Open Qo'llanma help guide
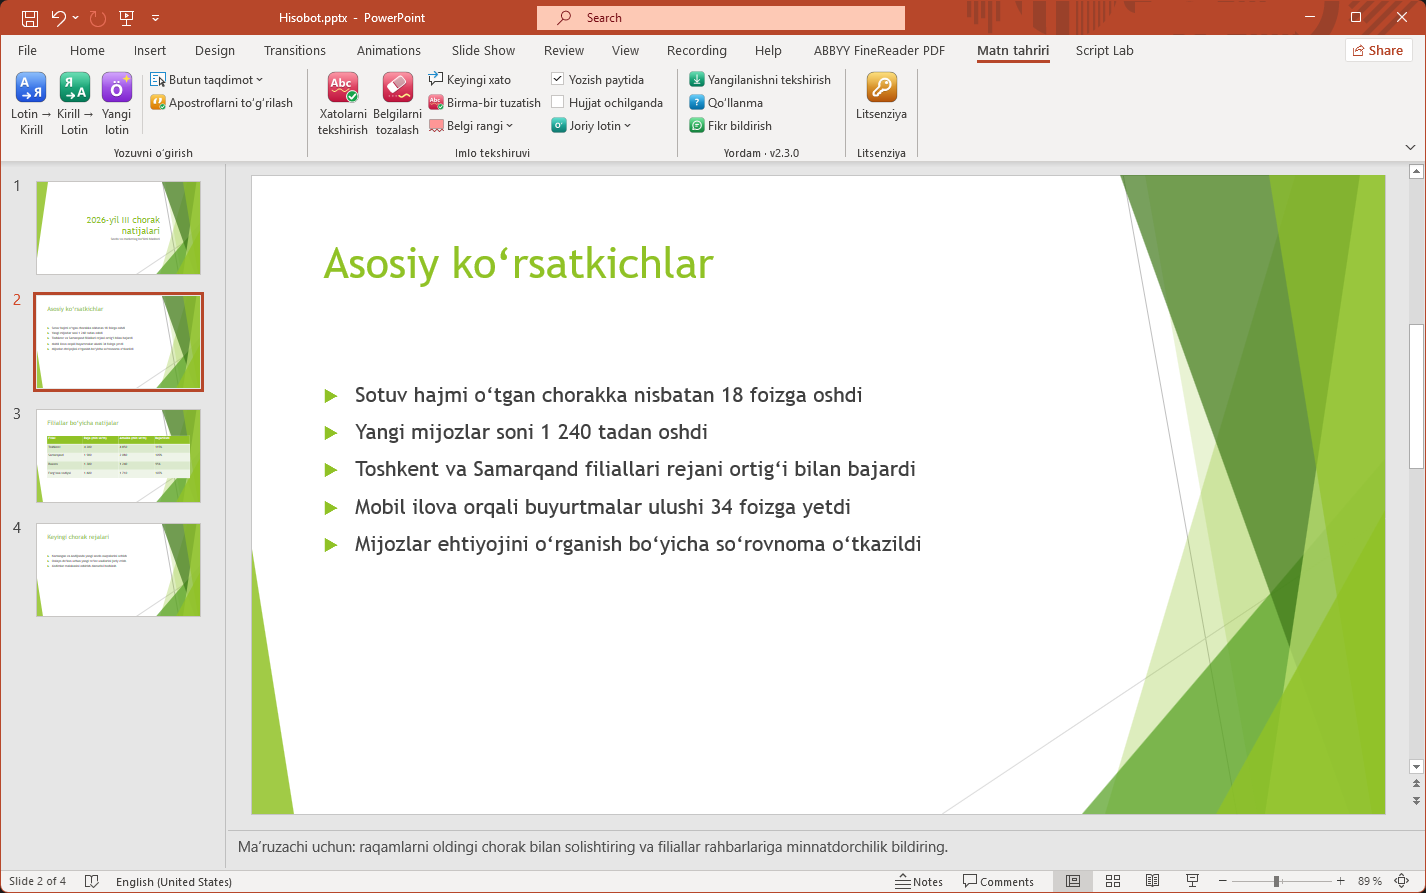Viewport: 1426px width, 893px height. pos(726,102)
